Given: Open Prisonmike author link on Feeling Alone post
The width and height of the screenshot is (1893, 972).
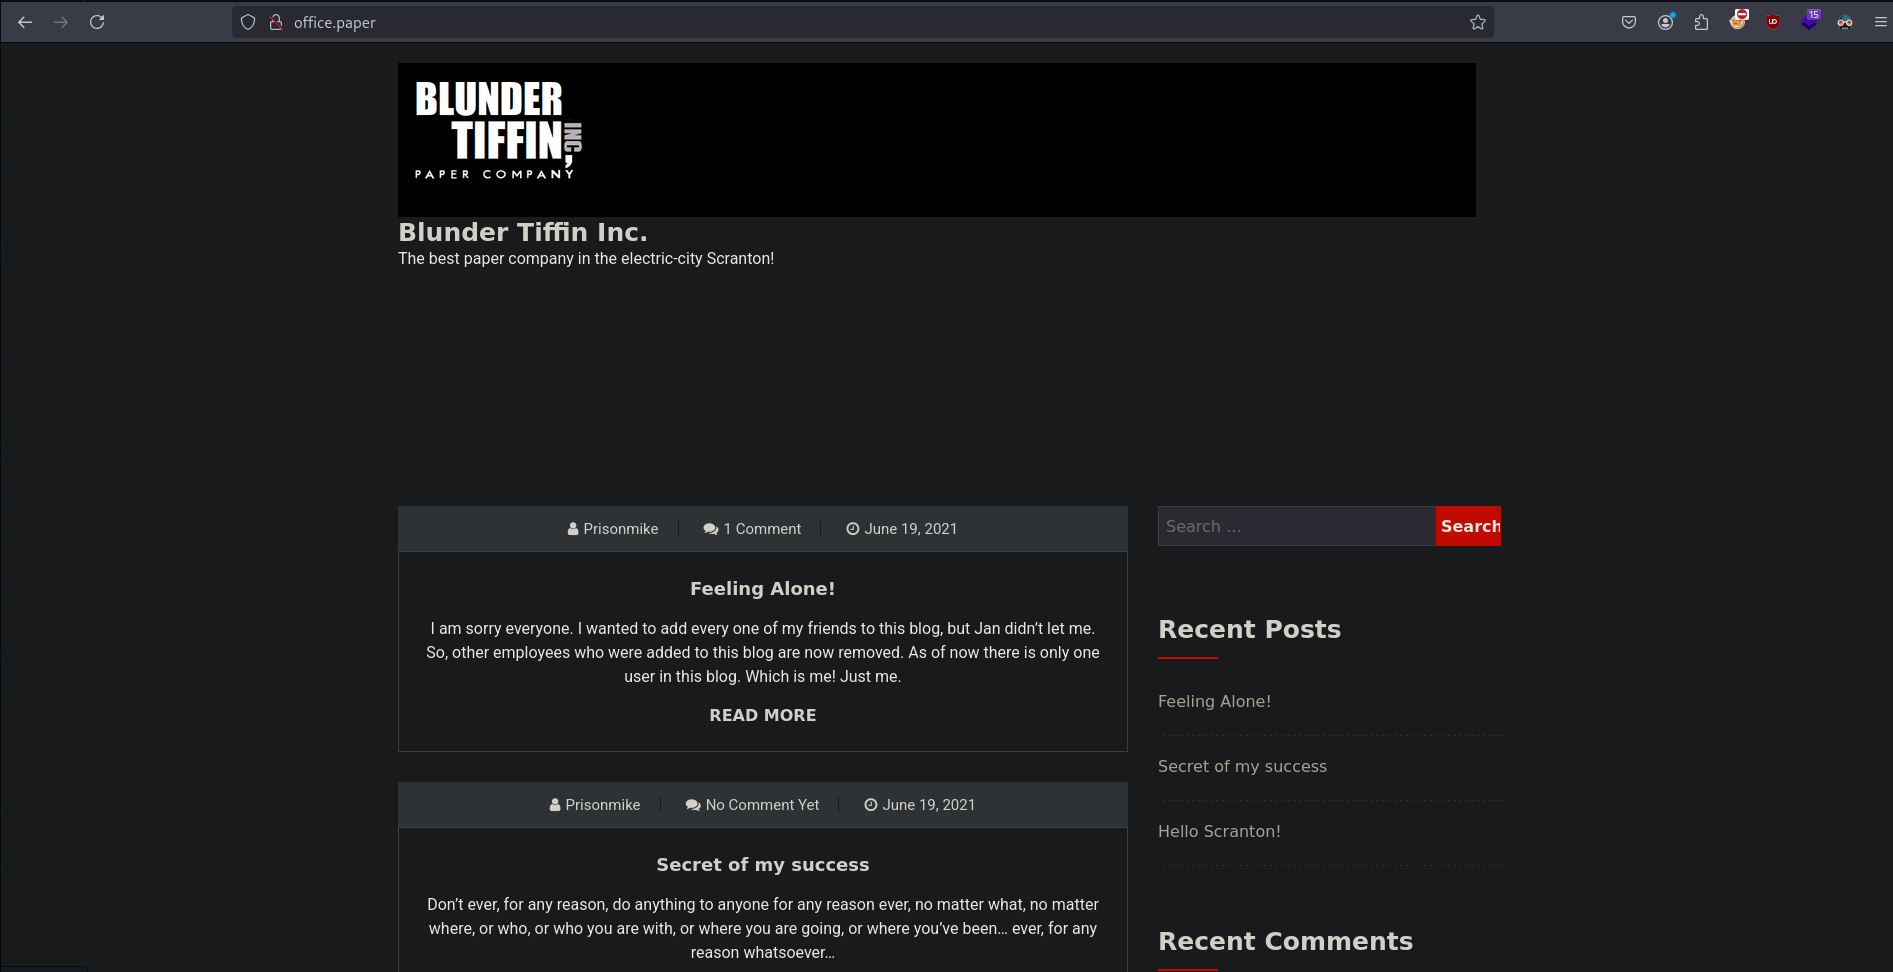Looking at the screenshot, I should (613, 529).
